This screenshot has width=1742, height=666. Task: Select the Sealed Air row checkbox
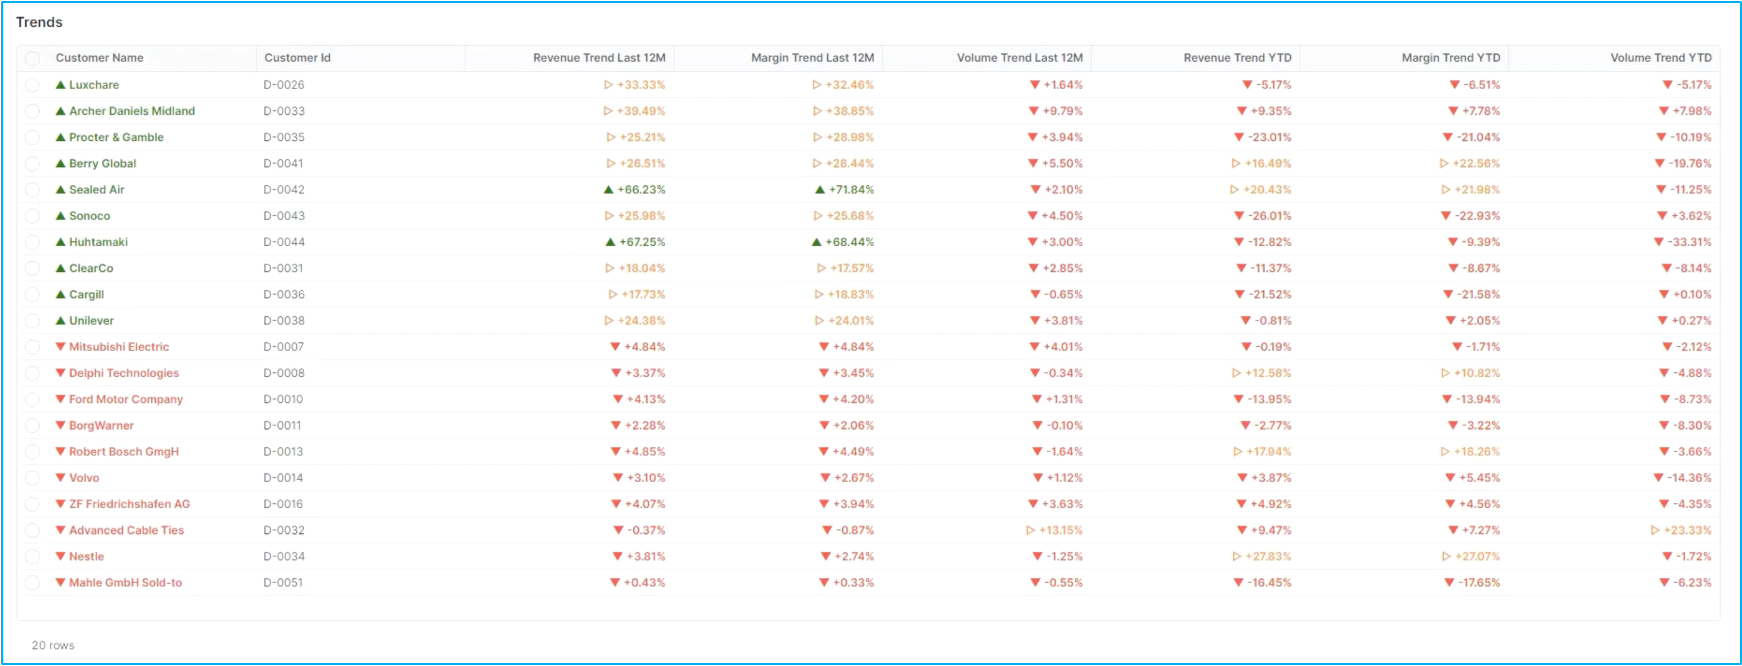pyautogui.click(x=33, y=190)
